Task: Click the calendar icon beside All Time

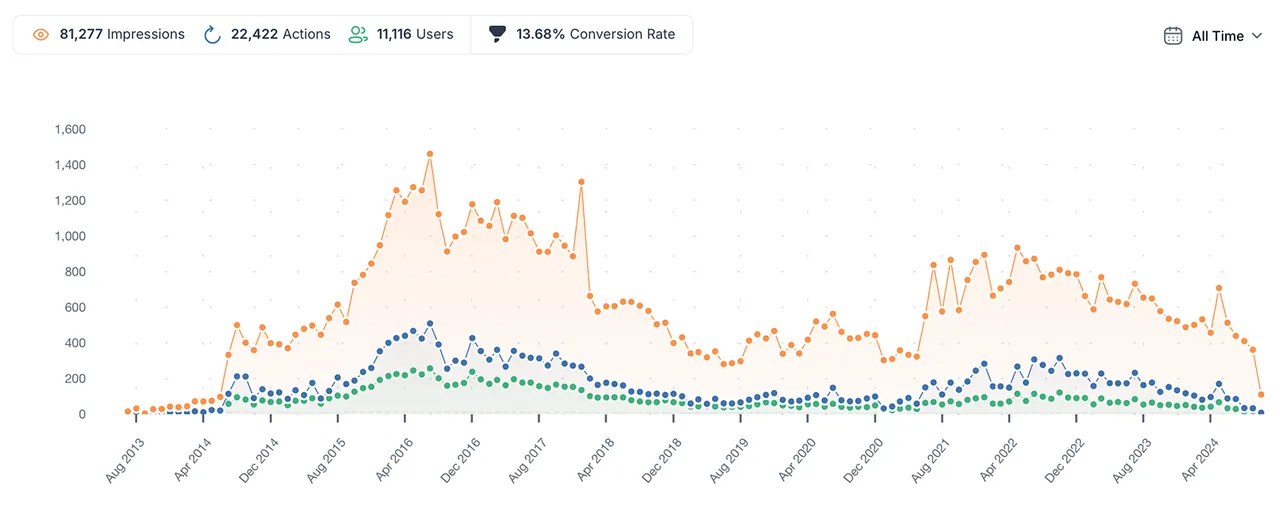Action: pyautogui.click(x=1173, y=36)
